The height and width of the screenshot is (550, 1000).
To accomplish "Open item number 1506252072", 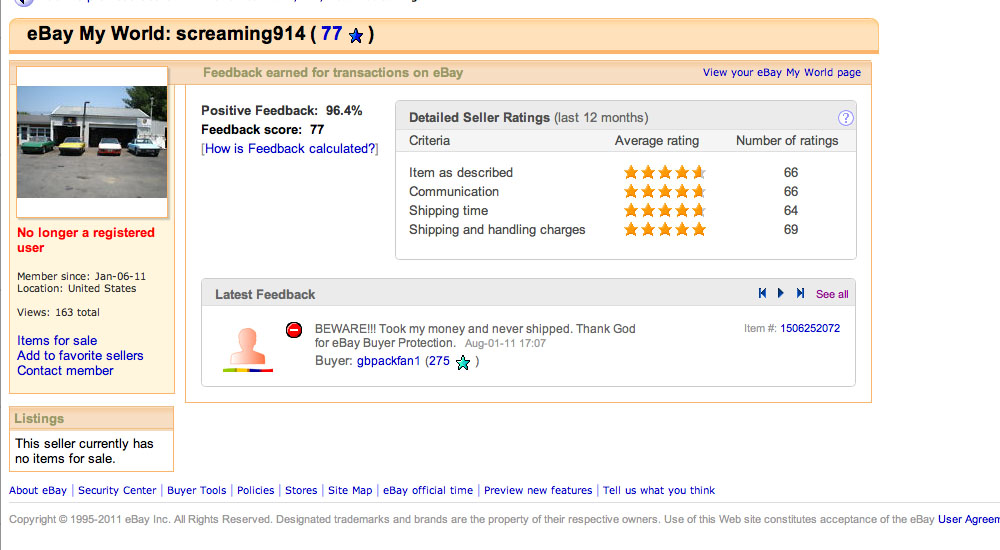I will pyautogui.click(x=810, y=329).
